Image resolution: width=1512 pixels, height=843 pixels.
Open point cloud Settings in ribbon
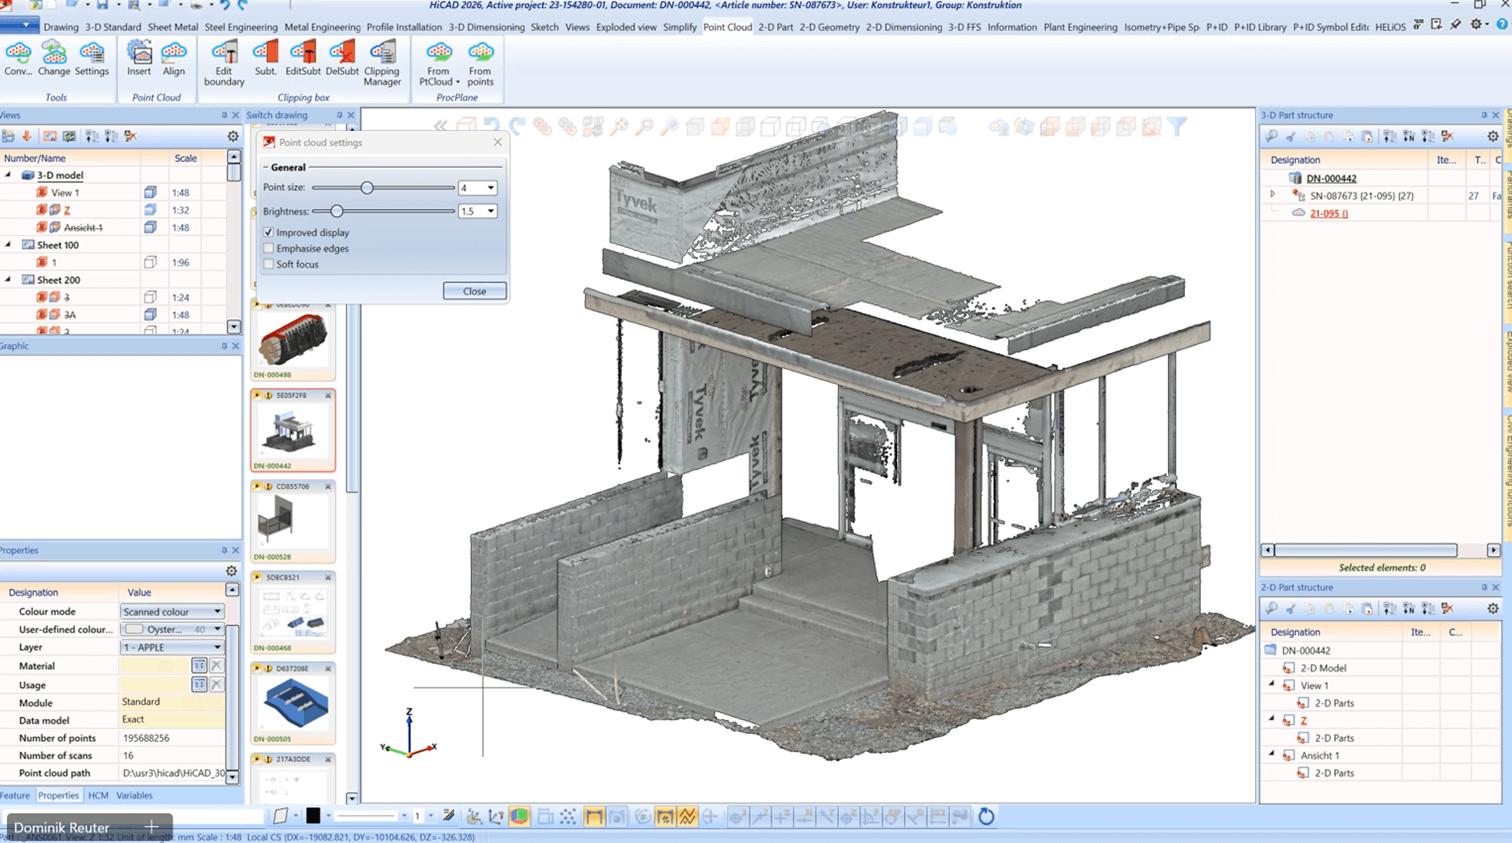click(x=91, y=58)
